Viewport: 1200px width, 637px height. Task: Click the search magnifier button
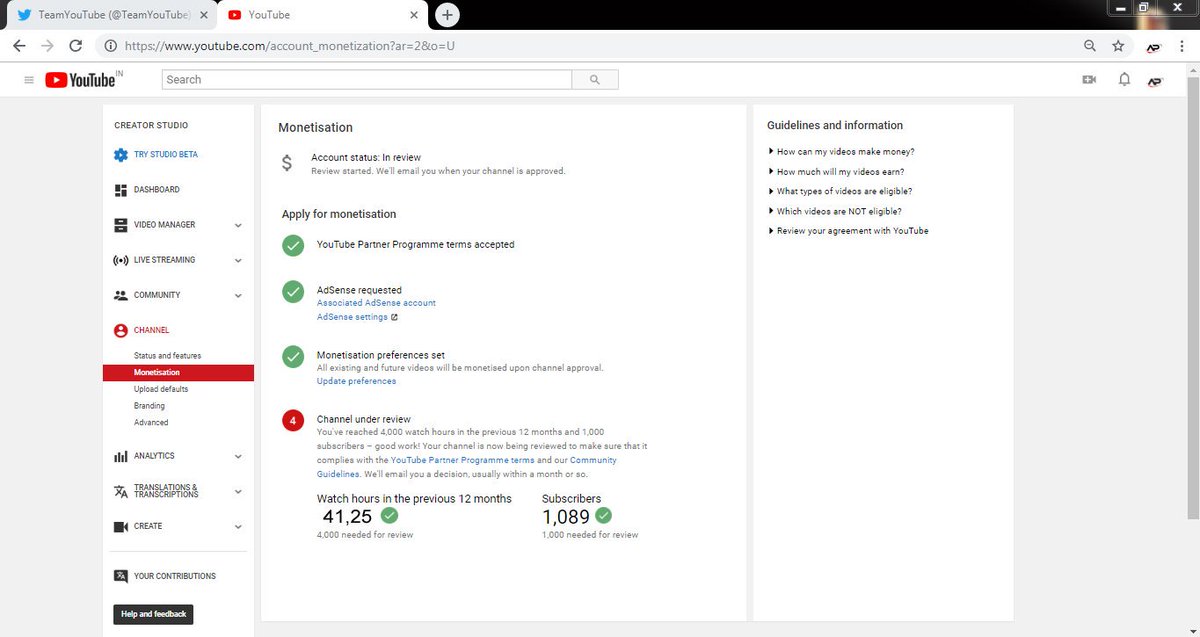[x=595, y=80]
